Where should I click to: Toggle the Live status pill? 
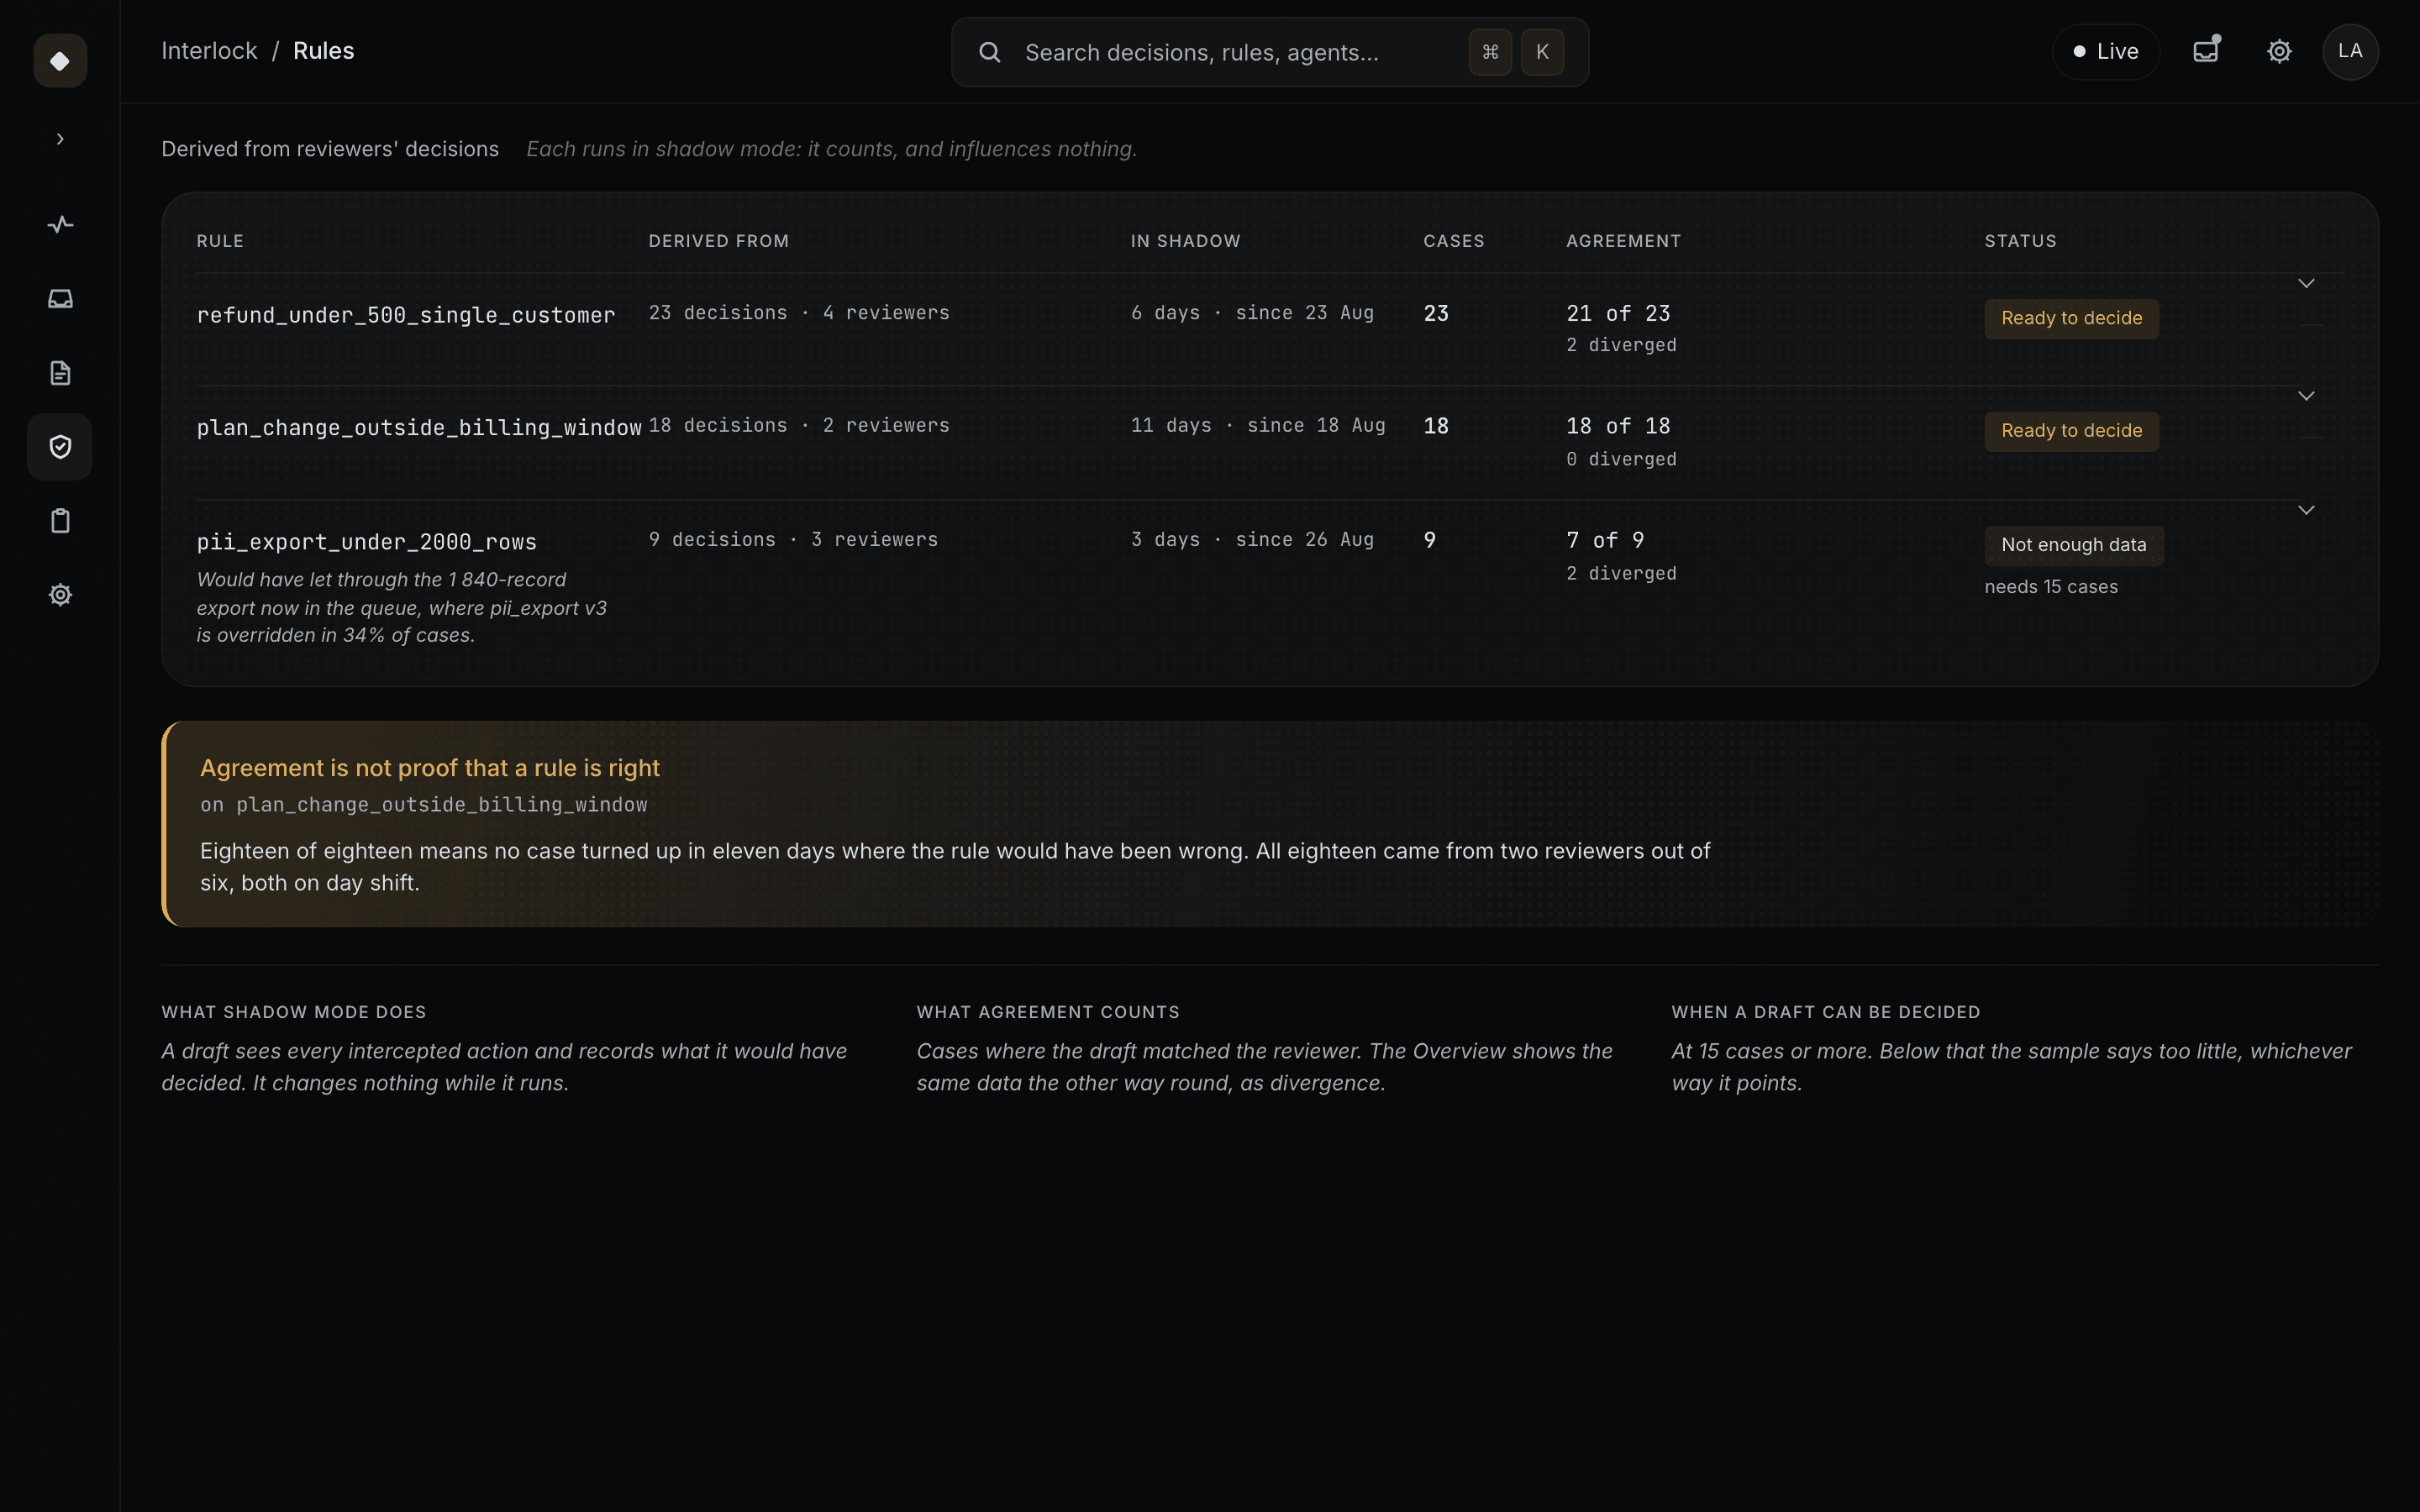2106,52
